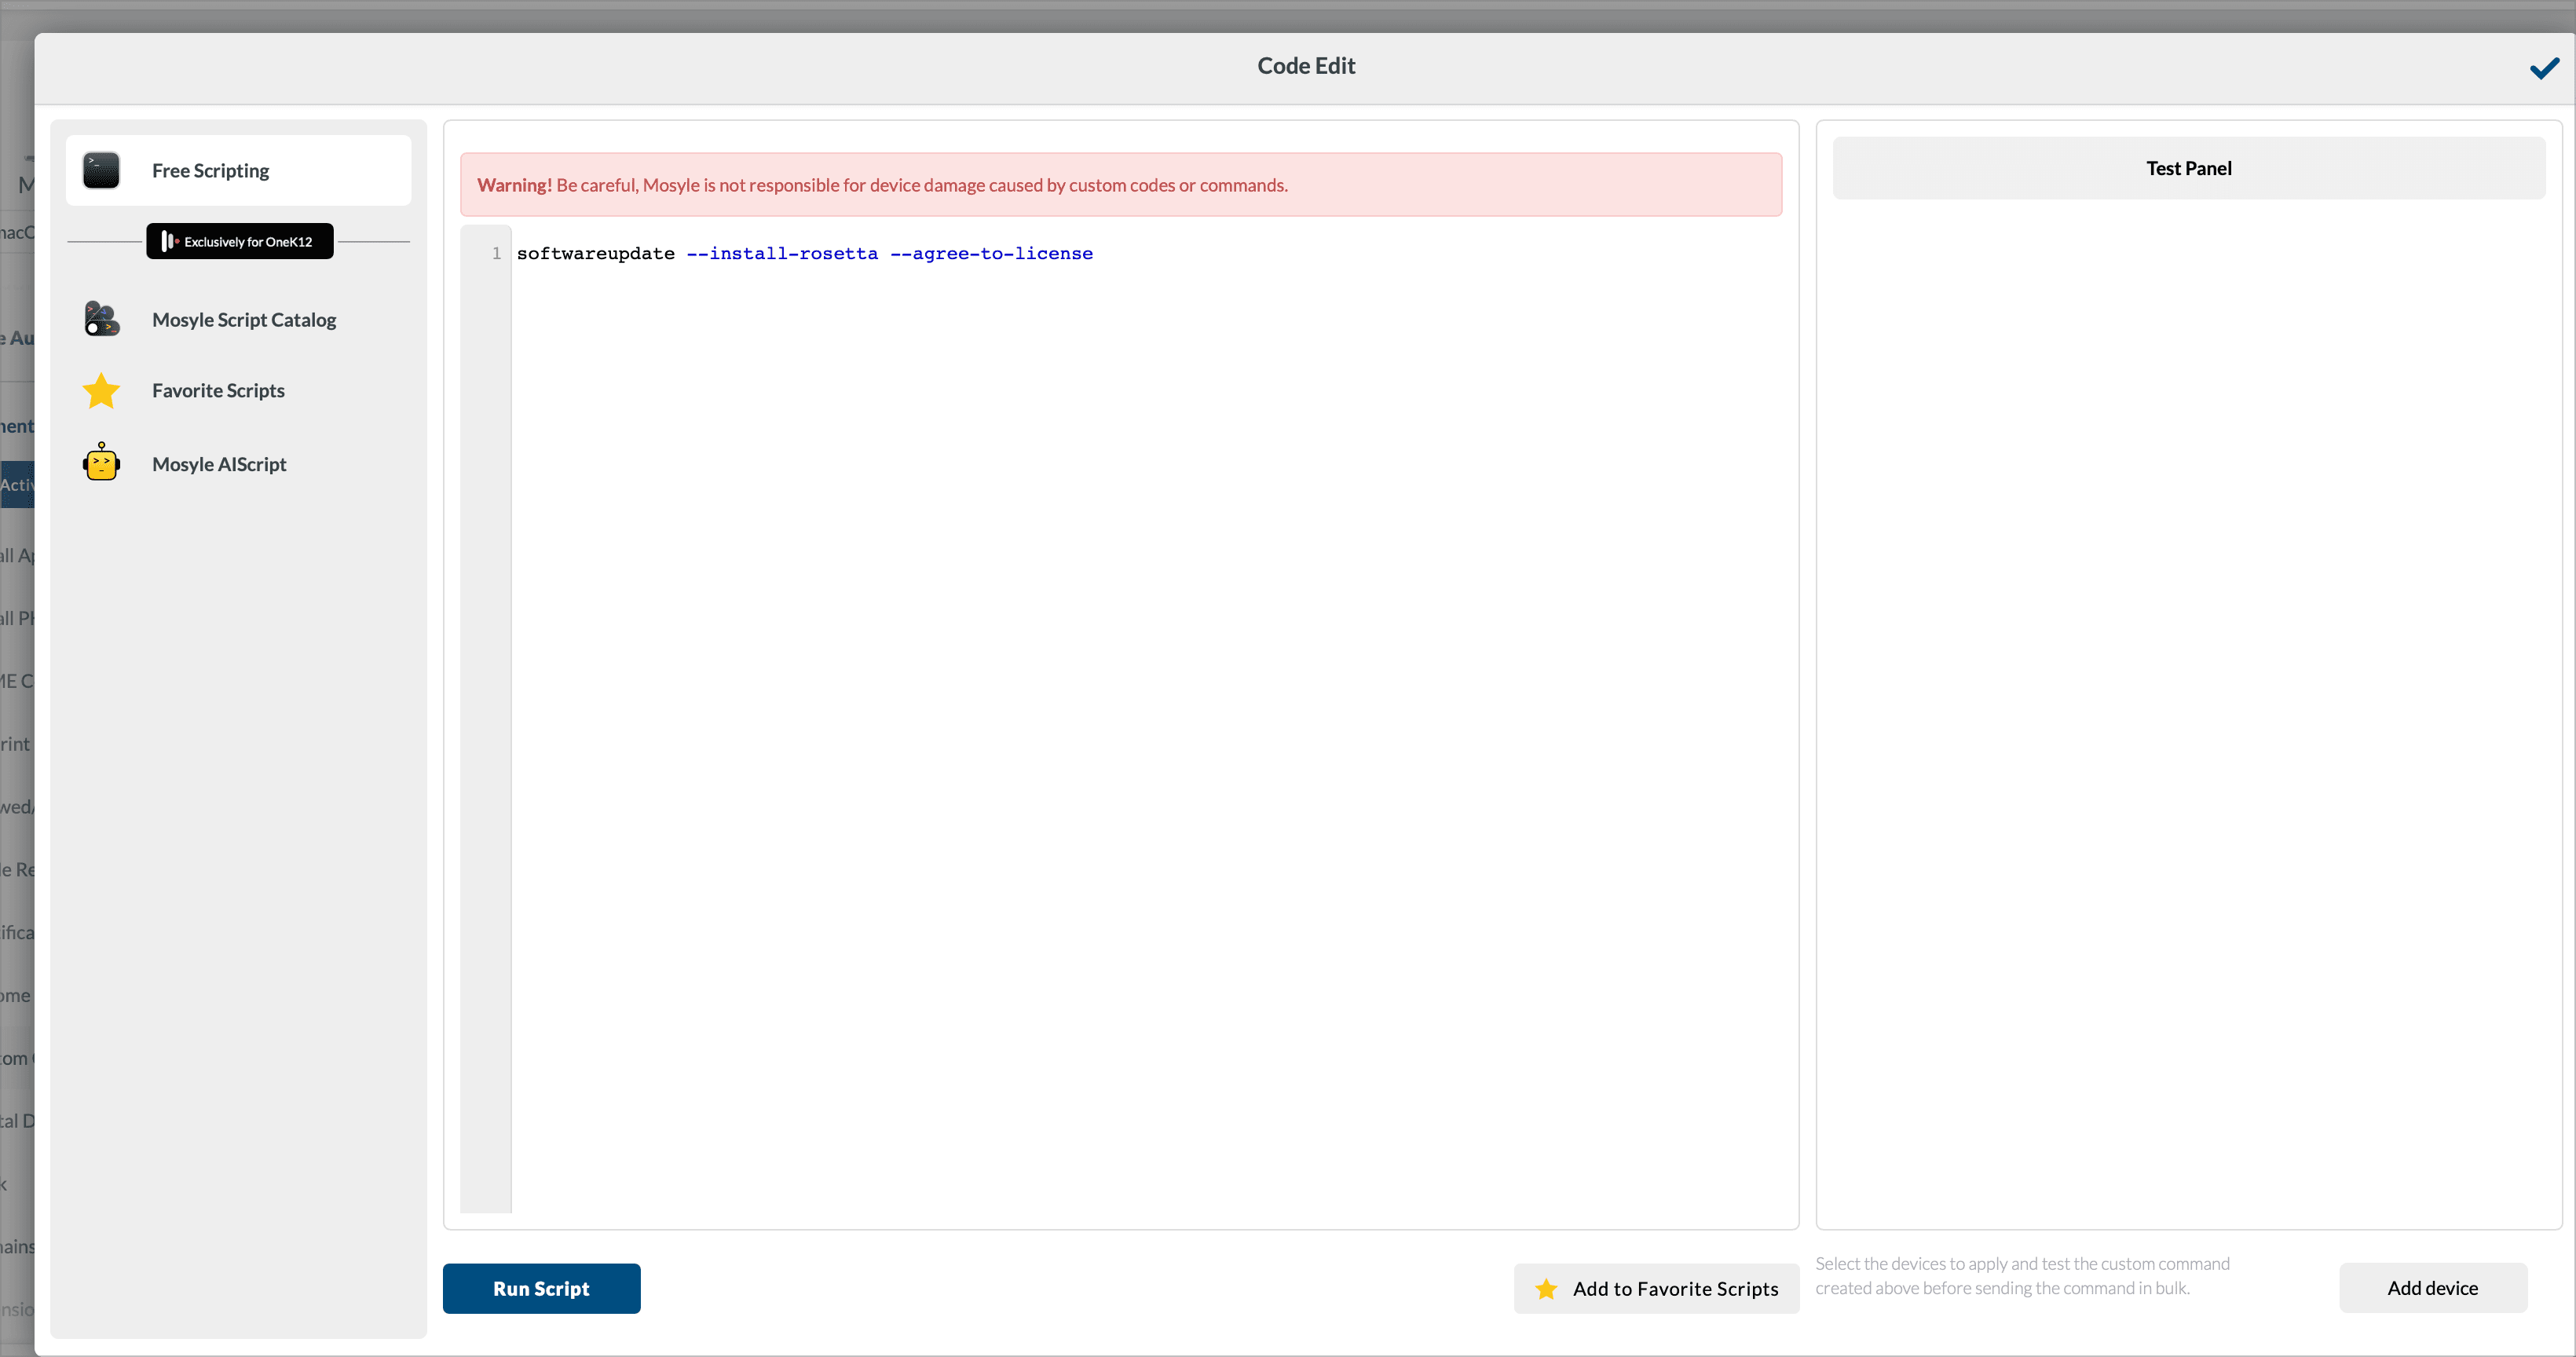The height and width of the screenshot is (1357, 2576).
Task: Confirm with the blue checkmark icon
Action: click(x=2544, y=68)
